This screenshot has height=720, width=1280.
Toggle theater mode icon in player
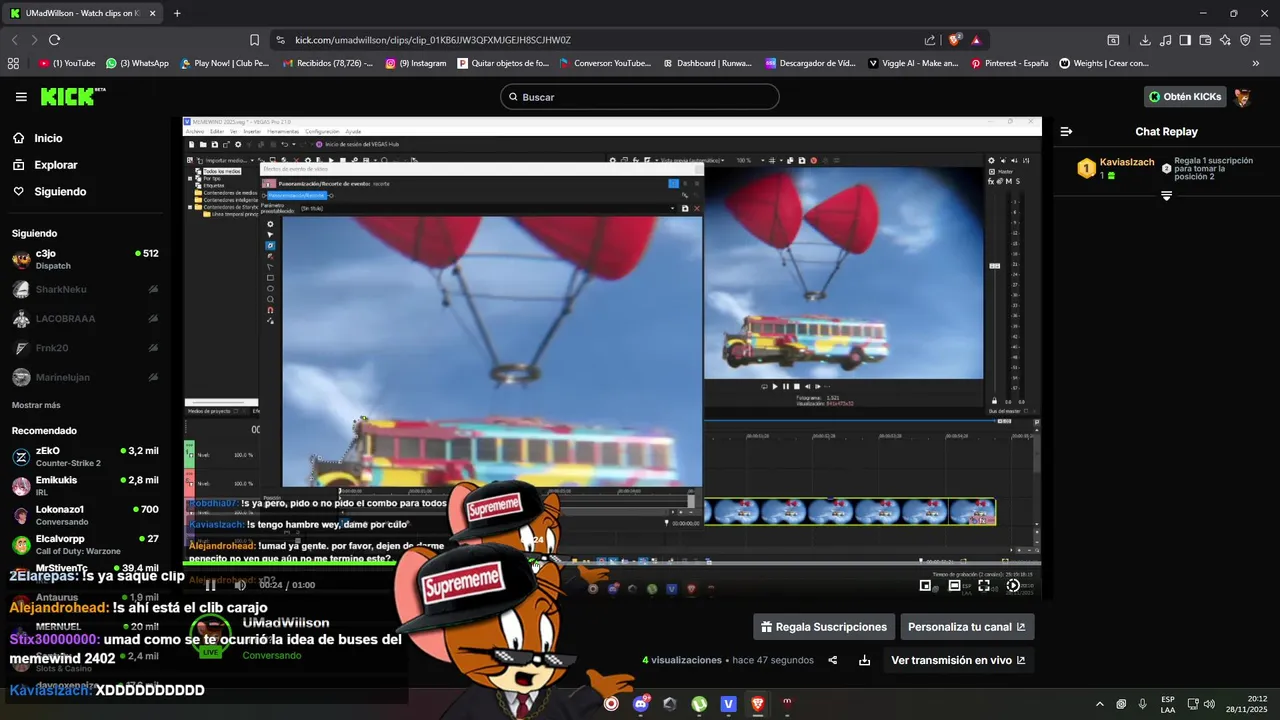(955, 586)
